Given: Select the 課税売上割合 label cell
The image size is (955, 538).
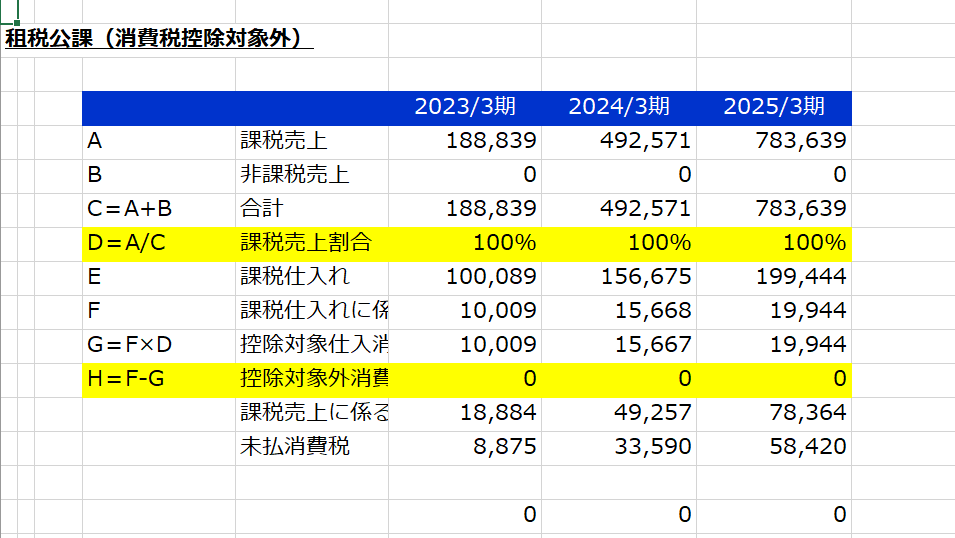Looking at the screenshot, I should (x=312, y=243).
